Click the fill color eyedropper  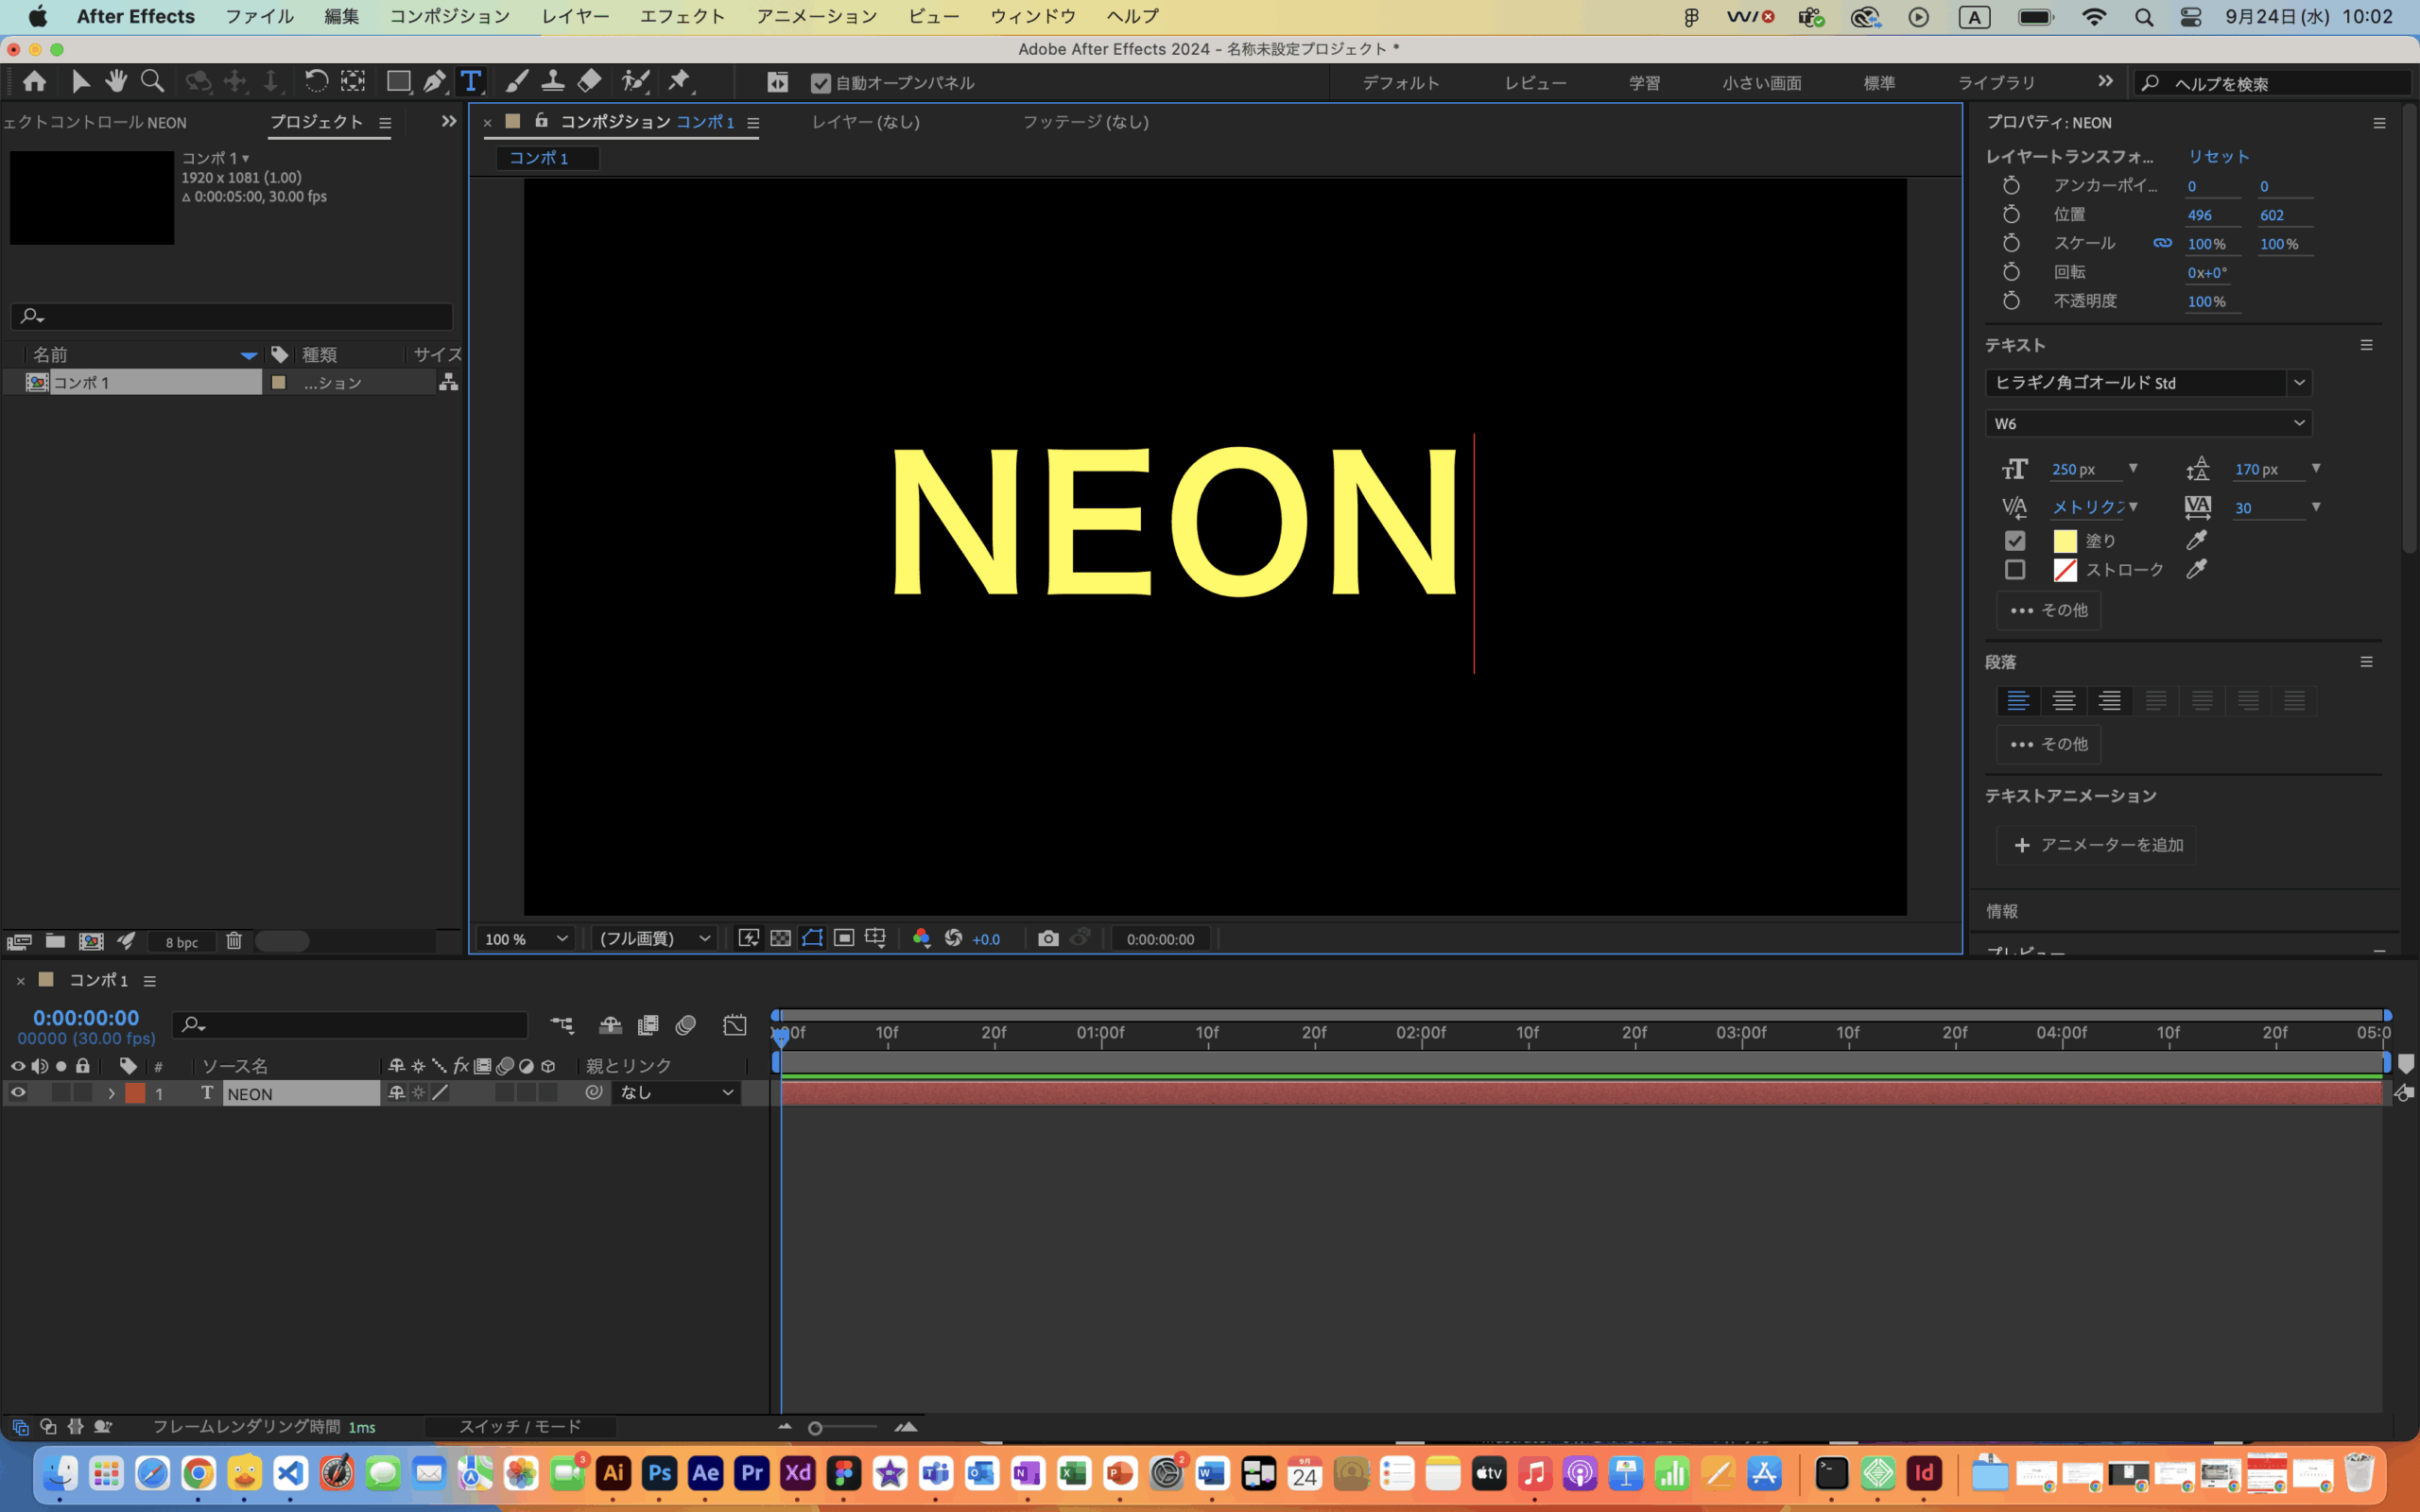[2196, 540]
